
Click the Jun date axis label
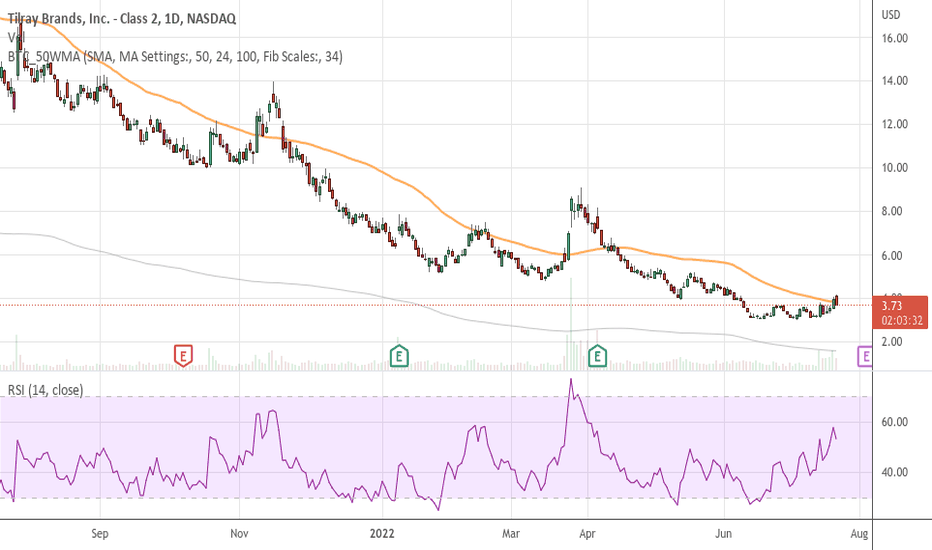723,533
